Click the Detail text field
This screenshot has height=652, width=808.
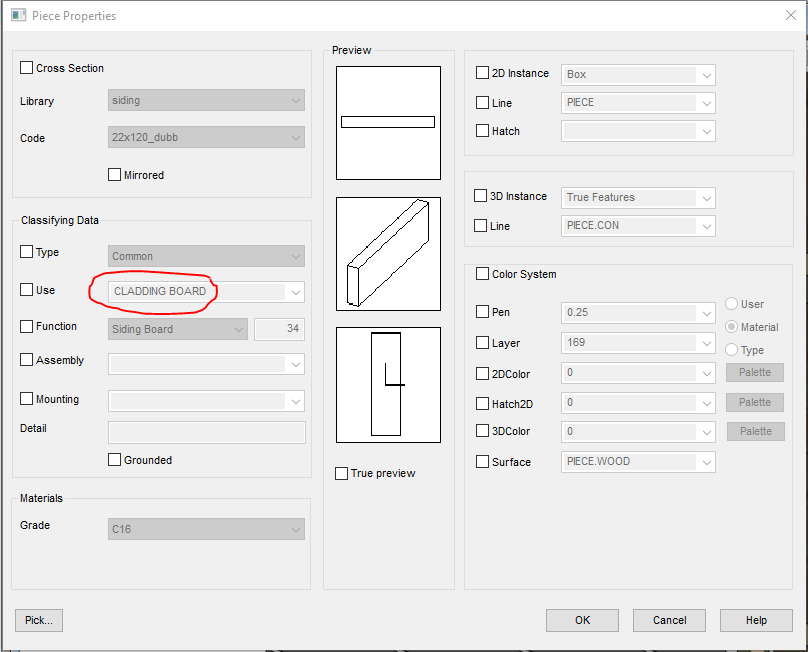pyautogui.click(x=206, y=432)
